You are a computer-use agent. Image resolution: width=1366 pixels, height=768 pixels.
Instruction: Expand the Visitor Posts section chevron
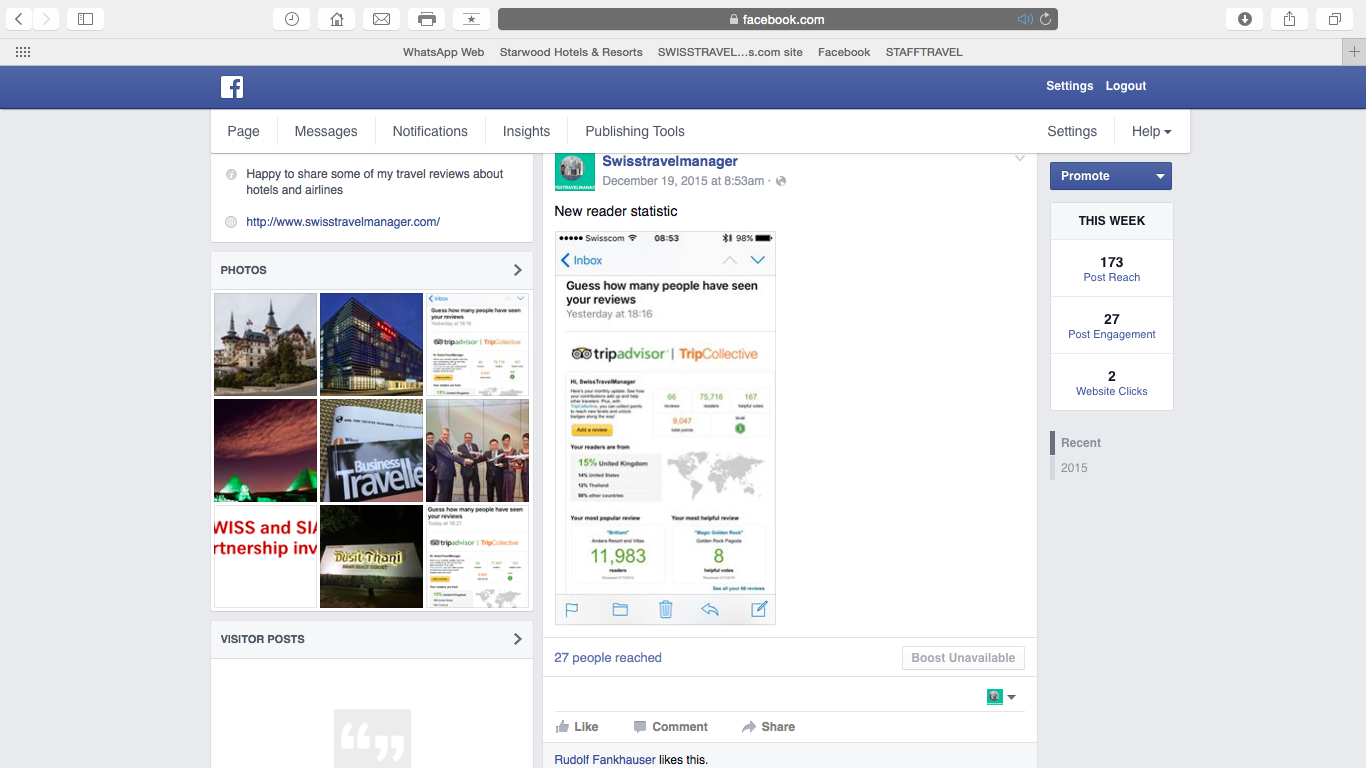click(x=517, y=639)
